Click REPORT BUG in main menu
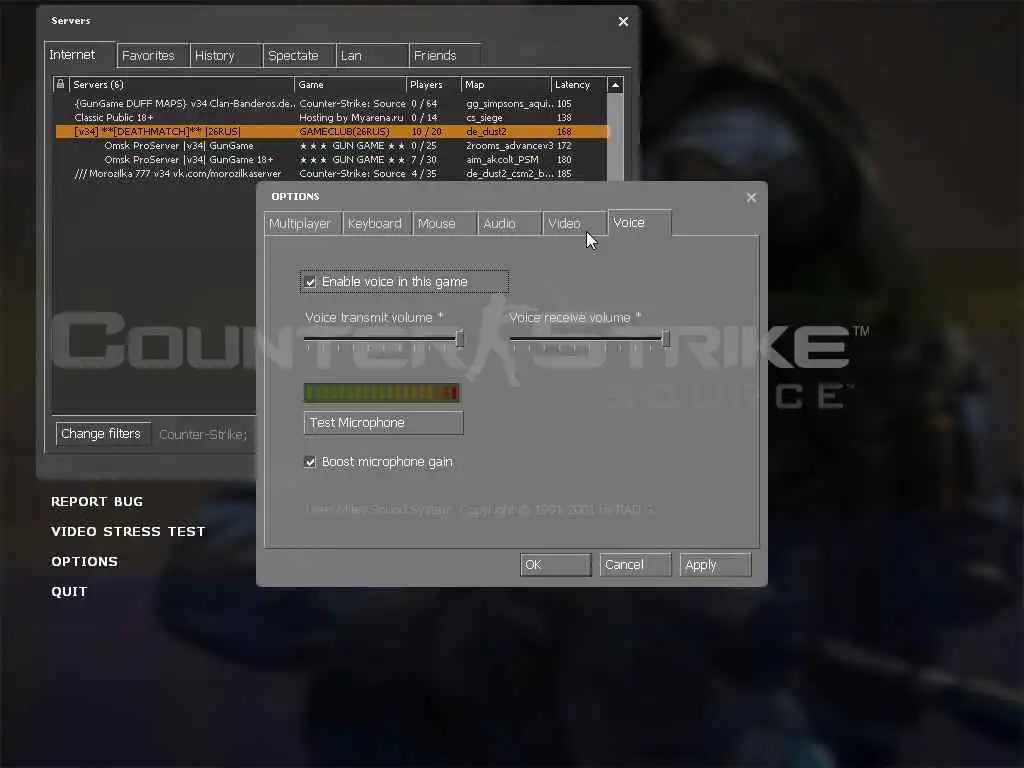 (97, 502)
